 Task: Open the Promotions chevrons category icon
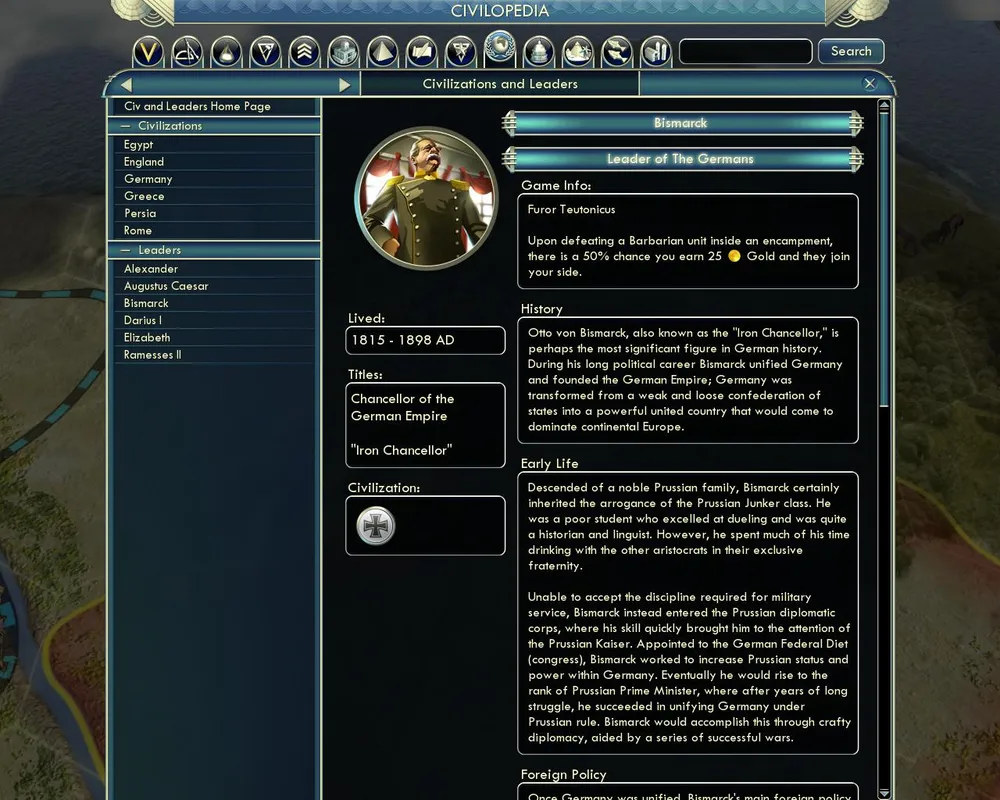pos(304,52)
